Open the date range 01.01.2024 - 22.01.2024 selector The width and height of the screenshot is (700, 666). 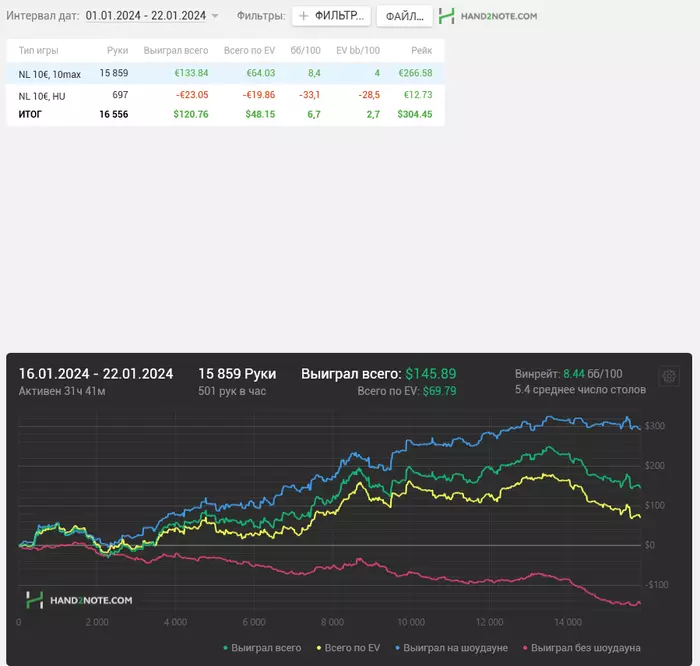(x=145, y=17)
